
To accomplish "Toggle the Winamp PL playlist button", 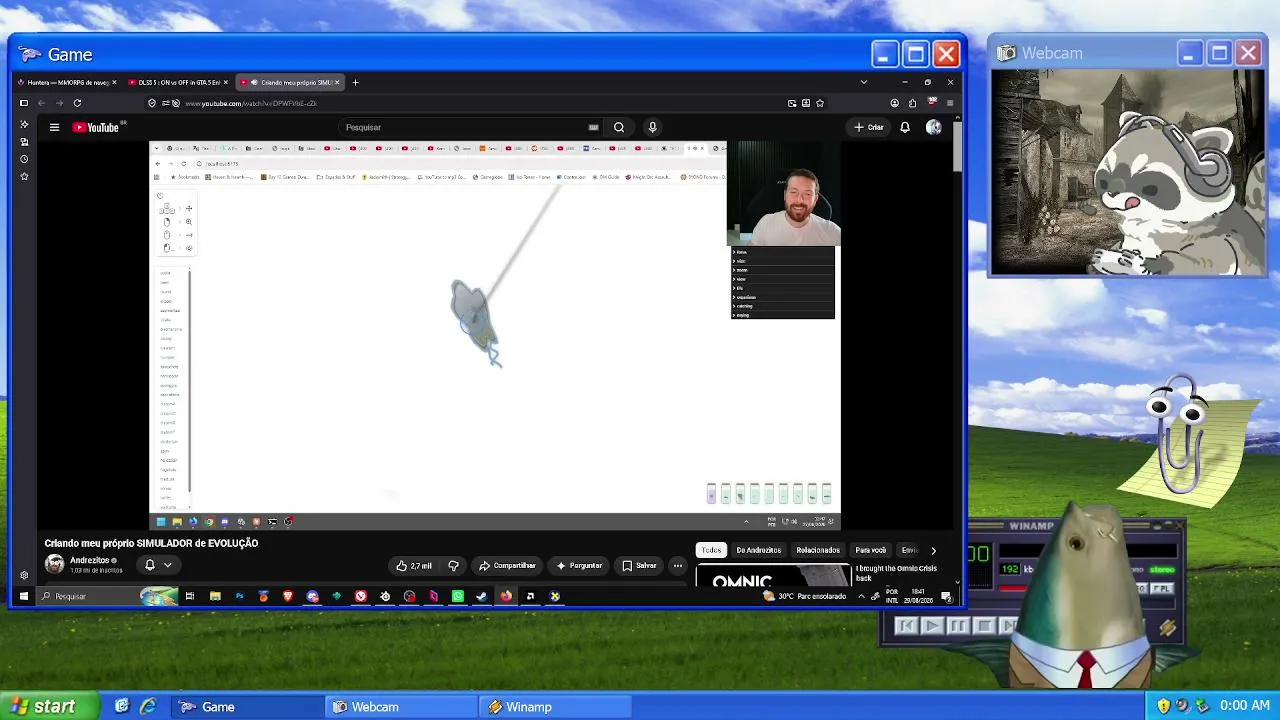I will coord(1162,589).
